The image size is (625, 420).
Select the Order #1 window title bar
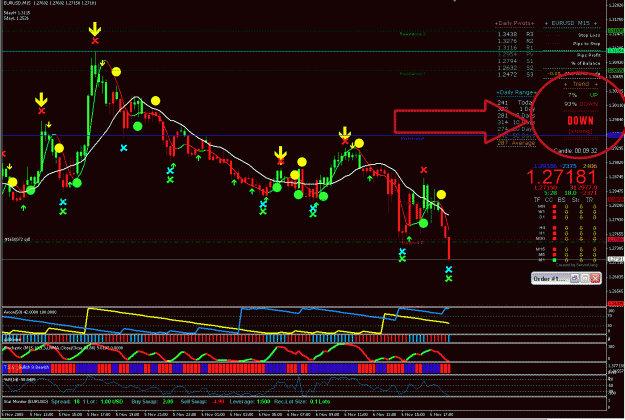click(566, 278)
